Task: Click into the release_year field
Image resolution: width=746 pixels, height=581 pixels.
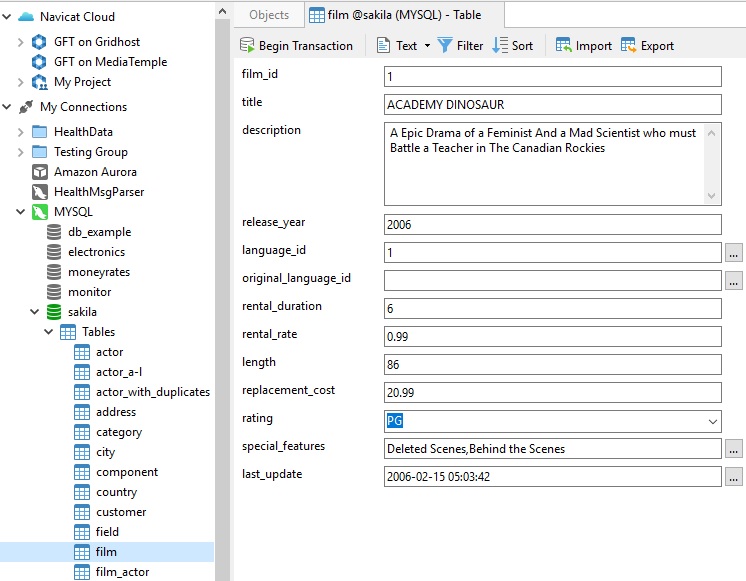Action: (x=552, y=225)
